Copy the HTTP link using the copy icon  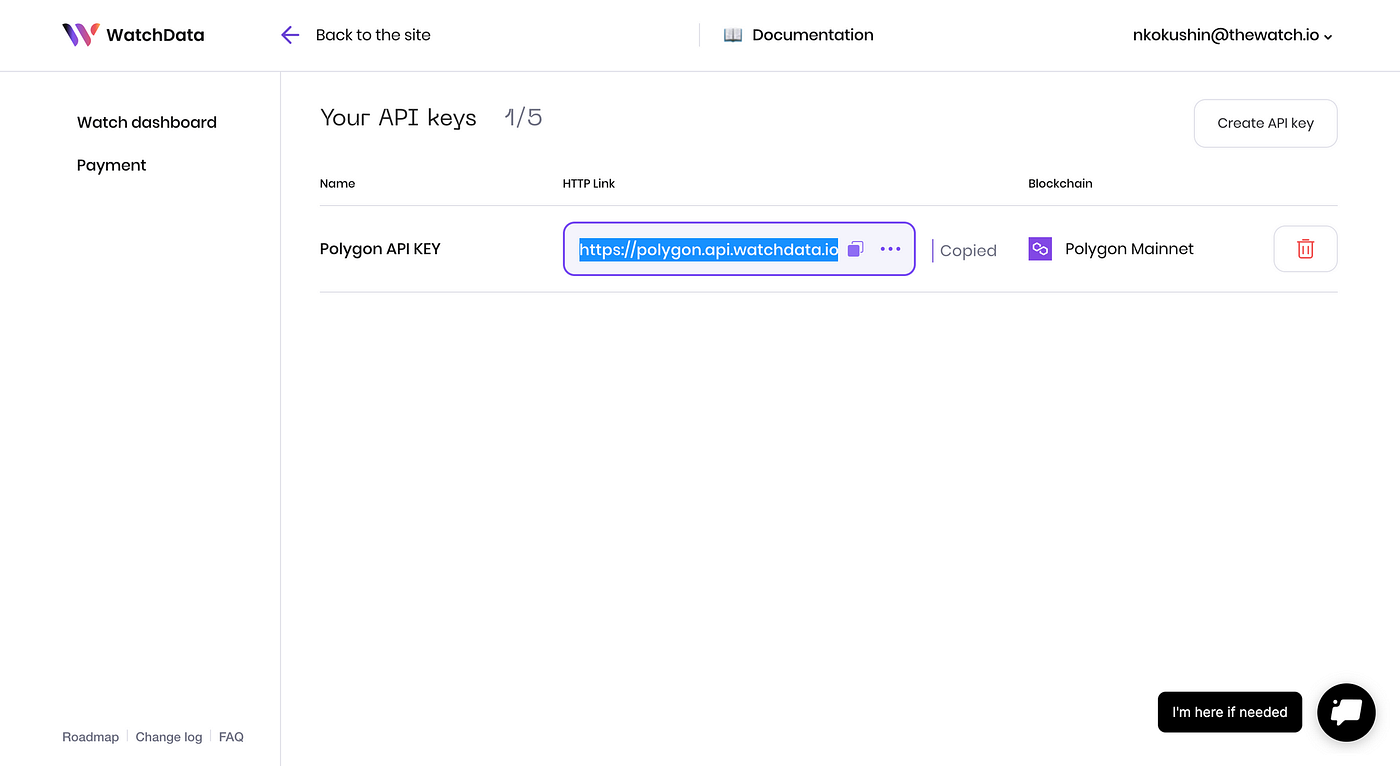(855, 249)
